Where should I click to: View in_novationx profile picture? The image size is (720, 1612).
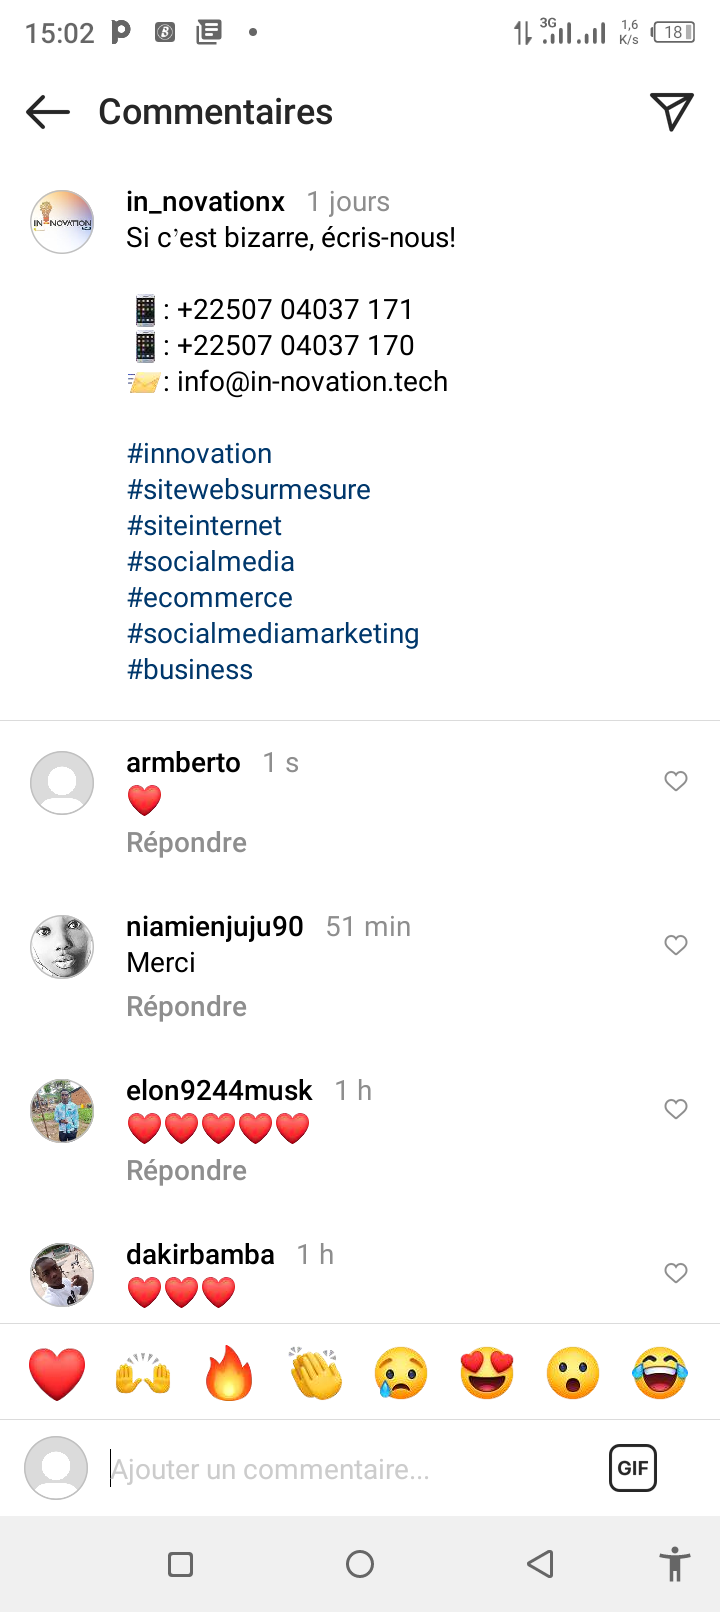click(x=62, y=222)
